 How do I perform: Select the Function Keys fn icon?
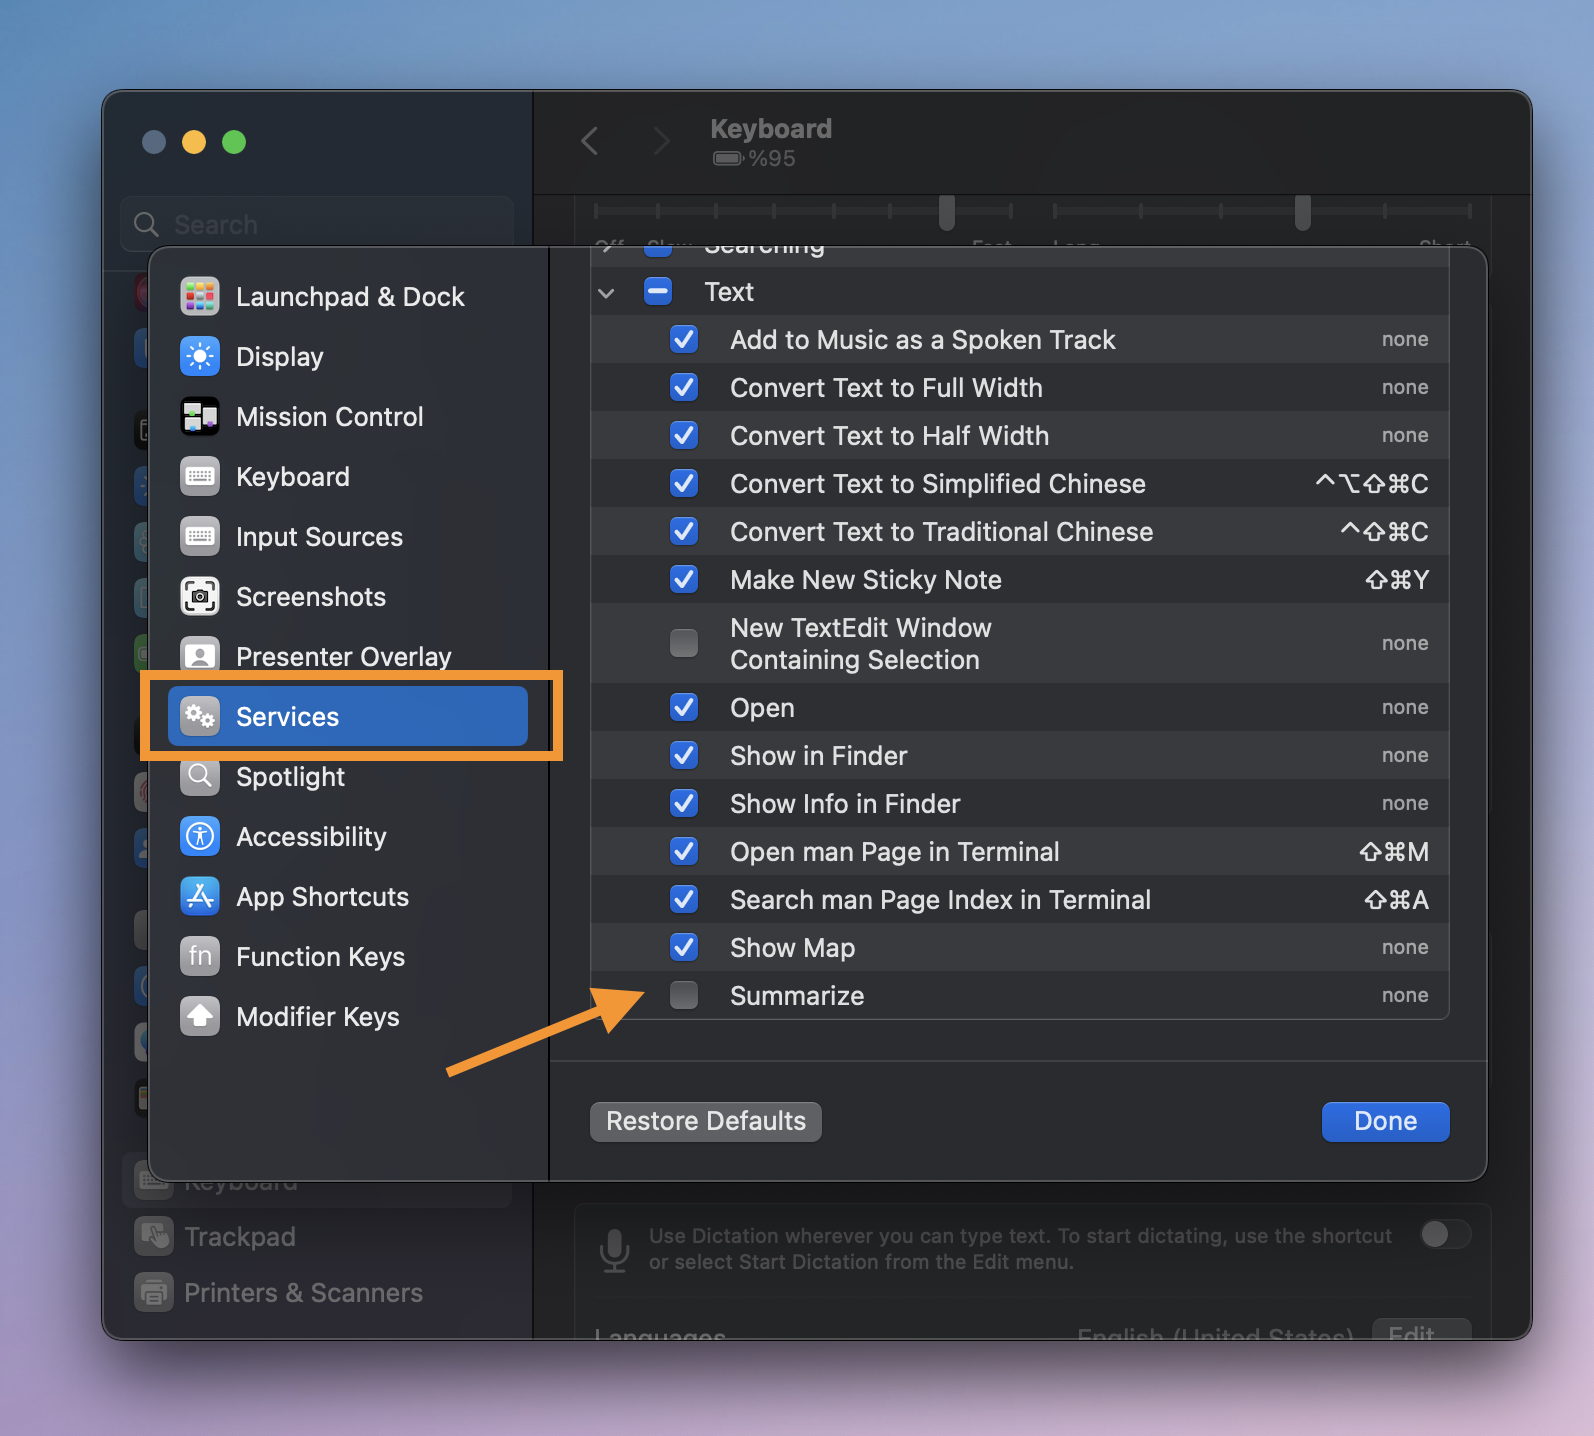pos(200,956)
